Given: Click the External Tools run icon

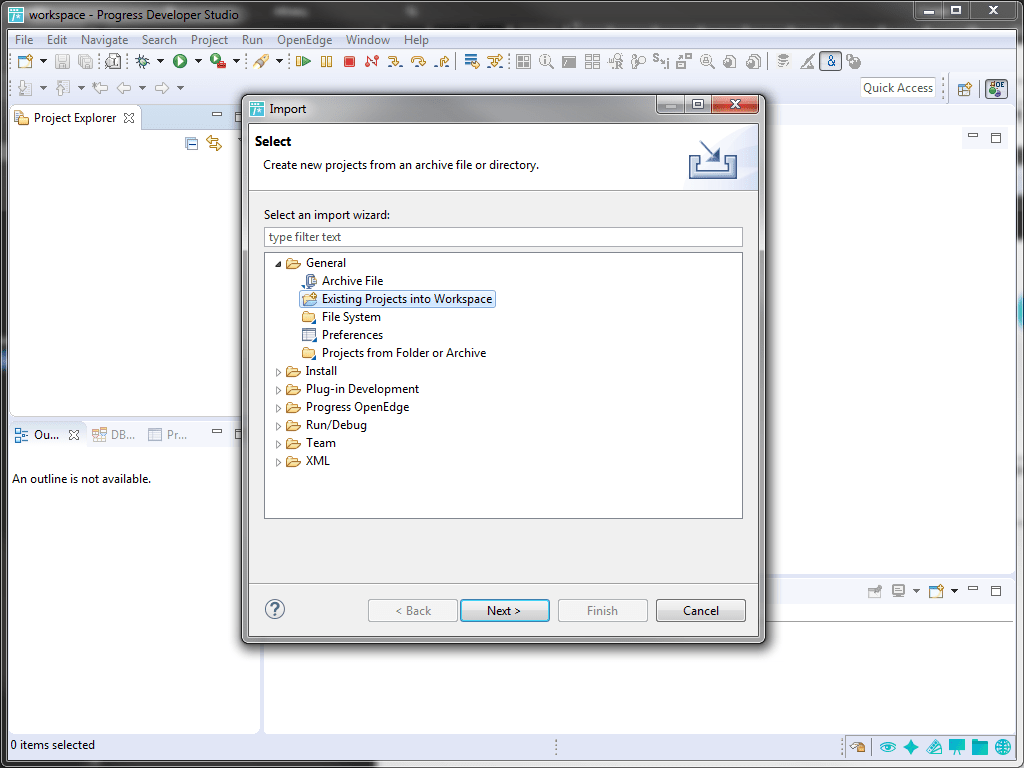Looking at the screenshot, I should click(218, 62).
